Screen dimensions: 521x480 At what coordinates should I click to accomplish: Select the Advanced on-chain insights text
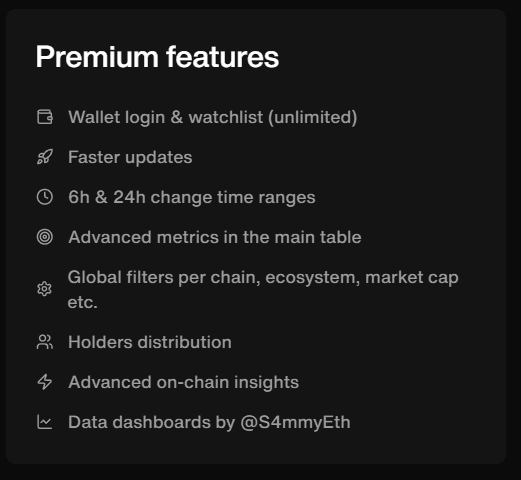[183, 382]
